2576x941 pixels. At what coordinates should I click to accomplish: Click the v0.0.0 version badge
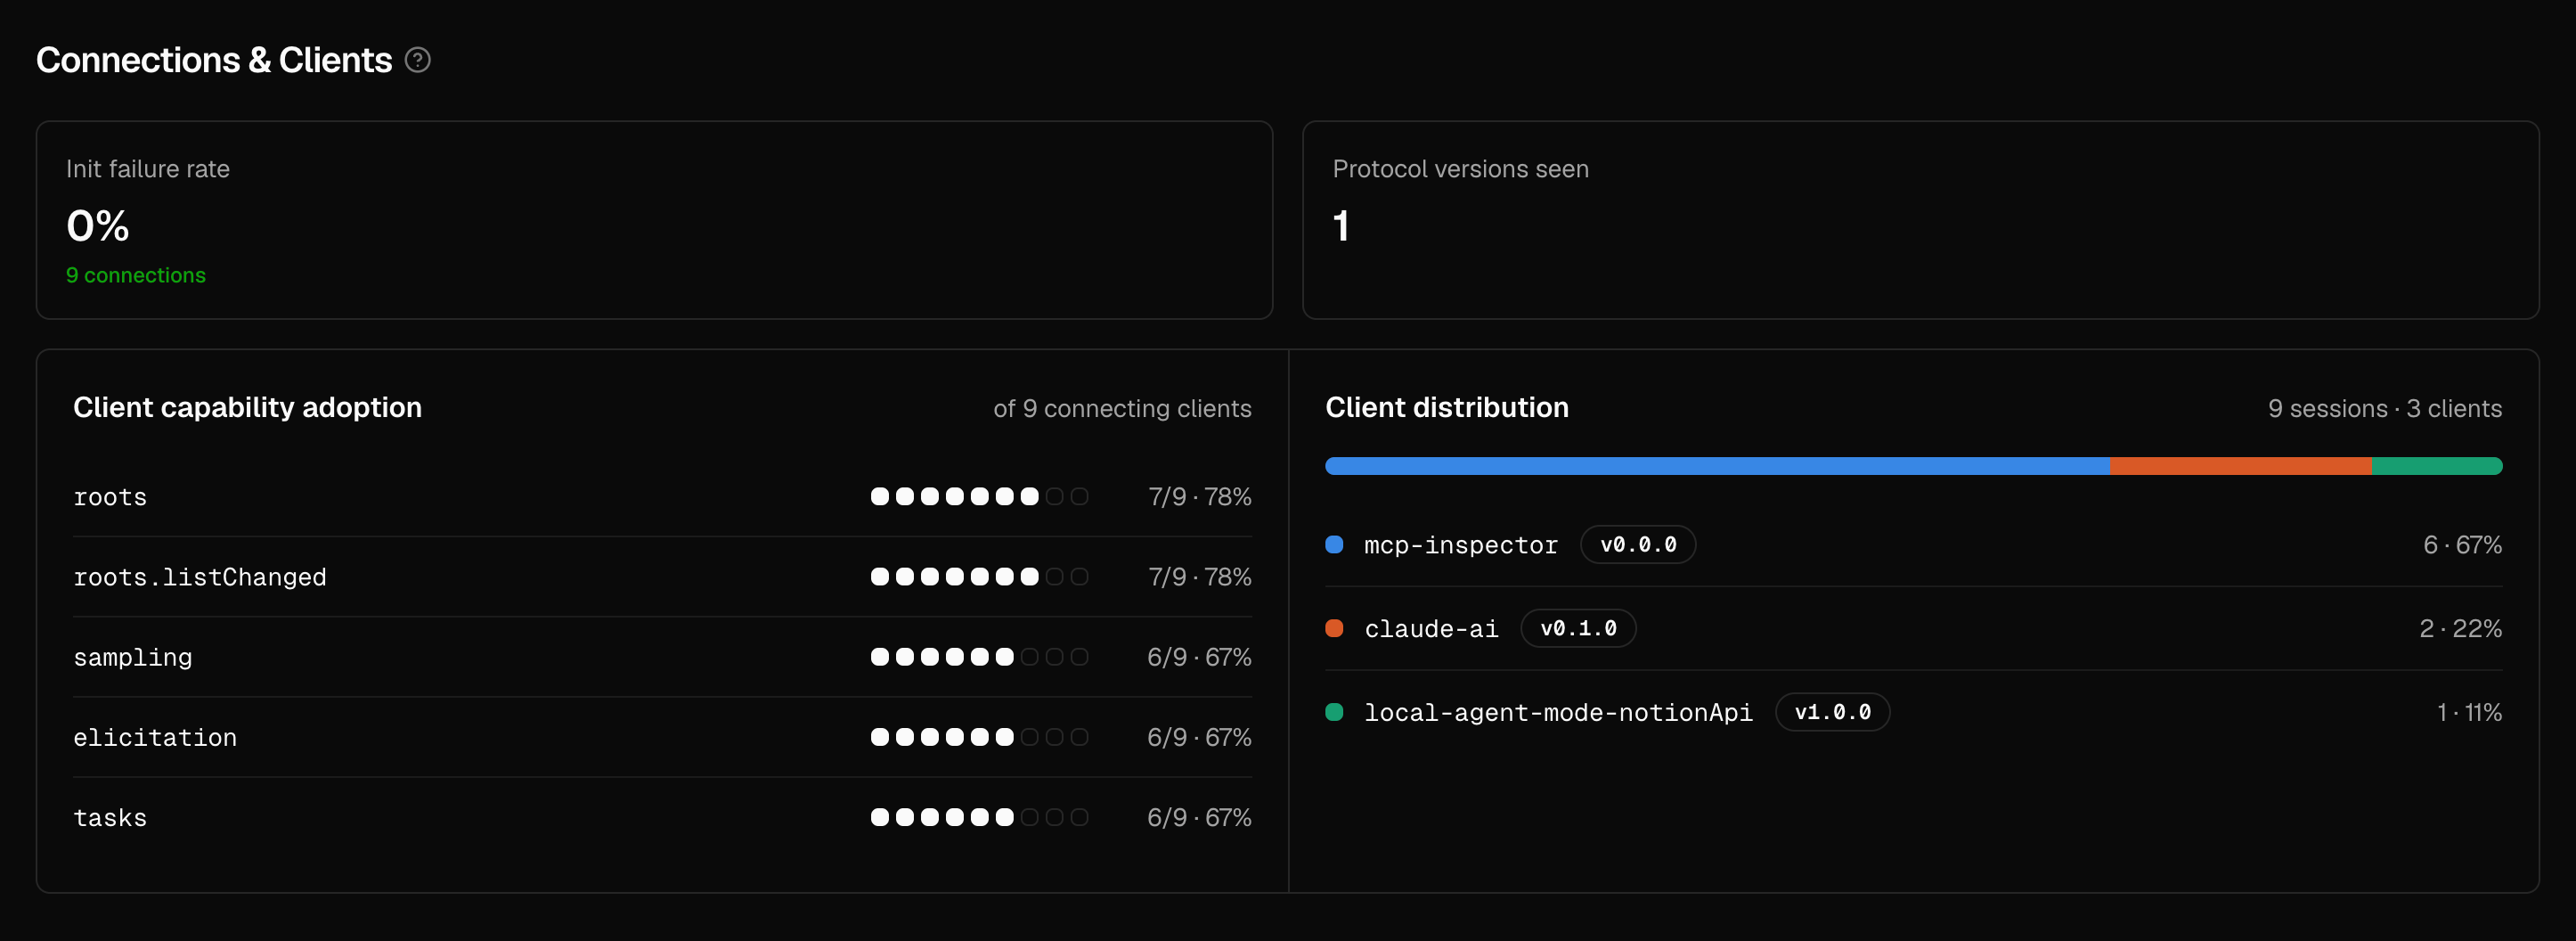1638,545
